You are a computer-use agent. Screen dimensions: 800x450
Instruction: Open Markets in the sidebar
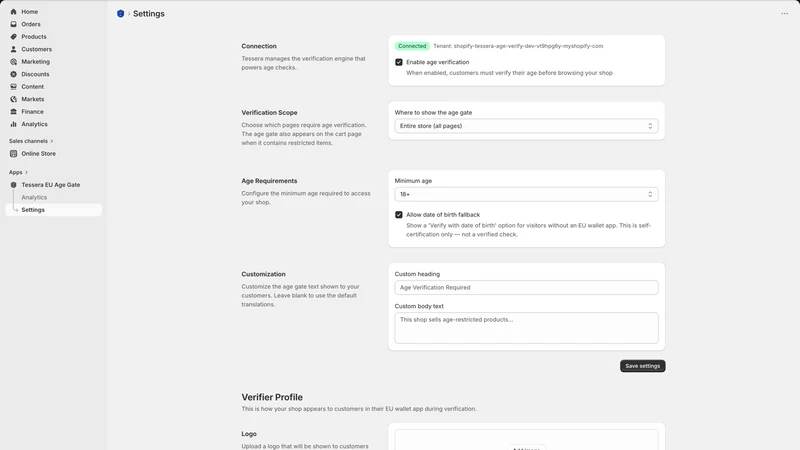(x=54, y=99)
